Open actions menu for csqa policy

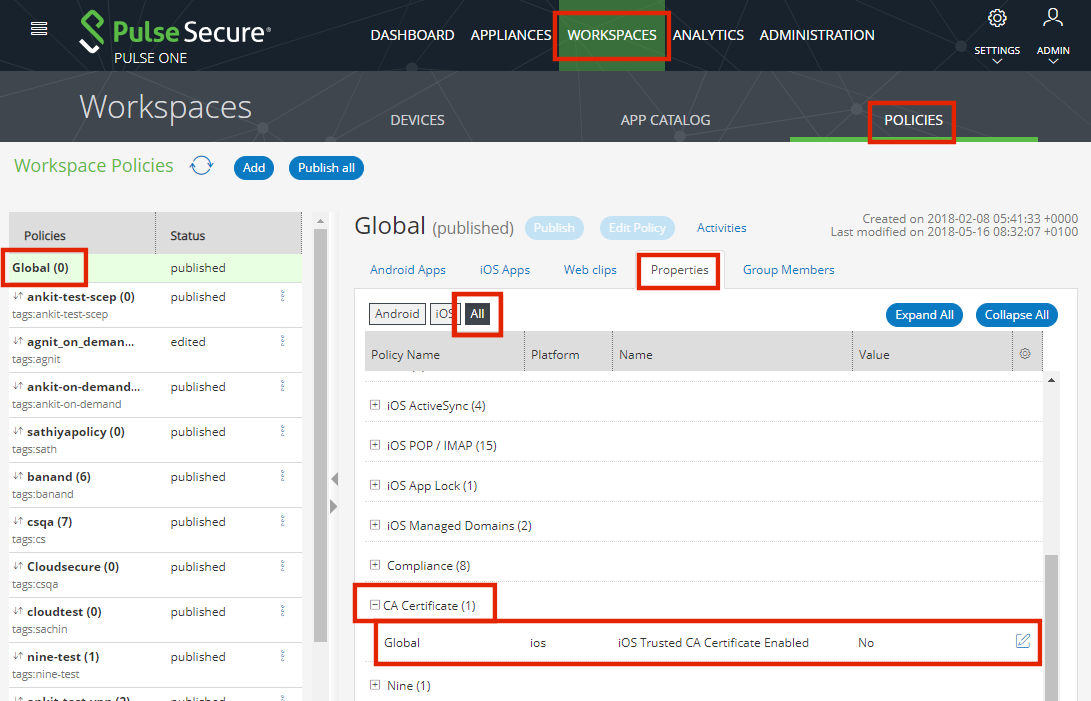282,521
